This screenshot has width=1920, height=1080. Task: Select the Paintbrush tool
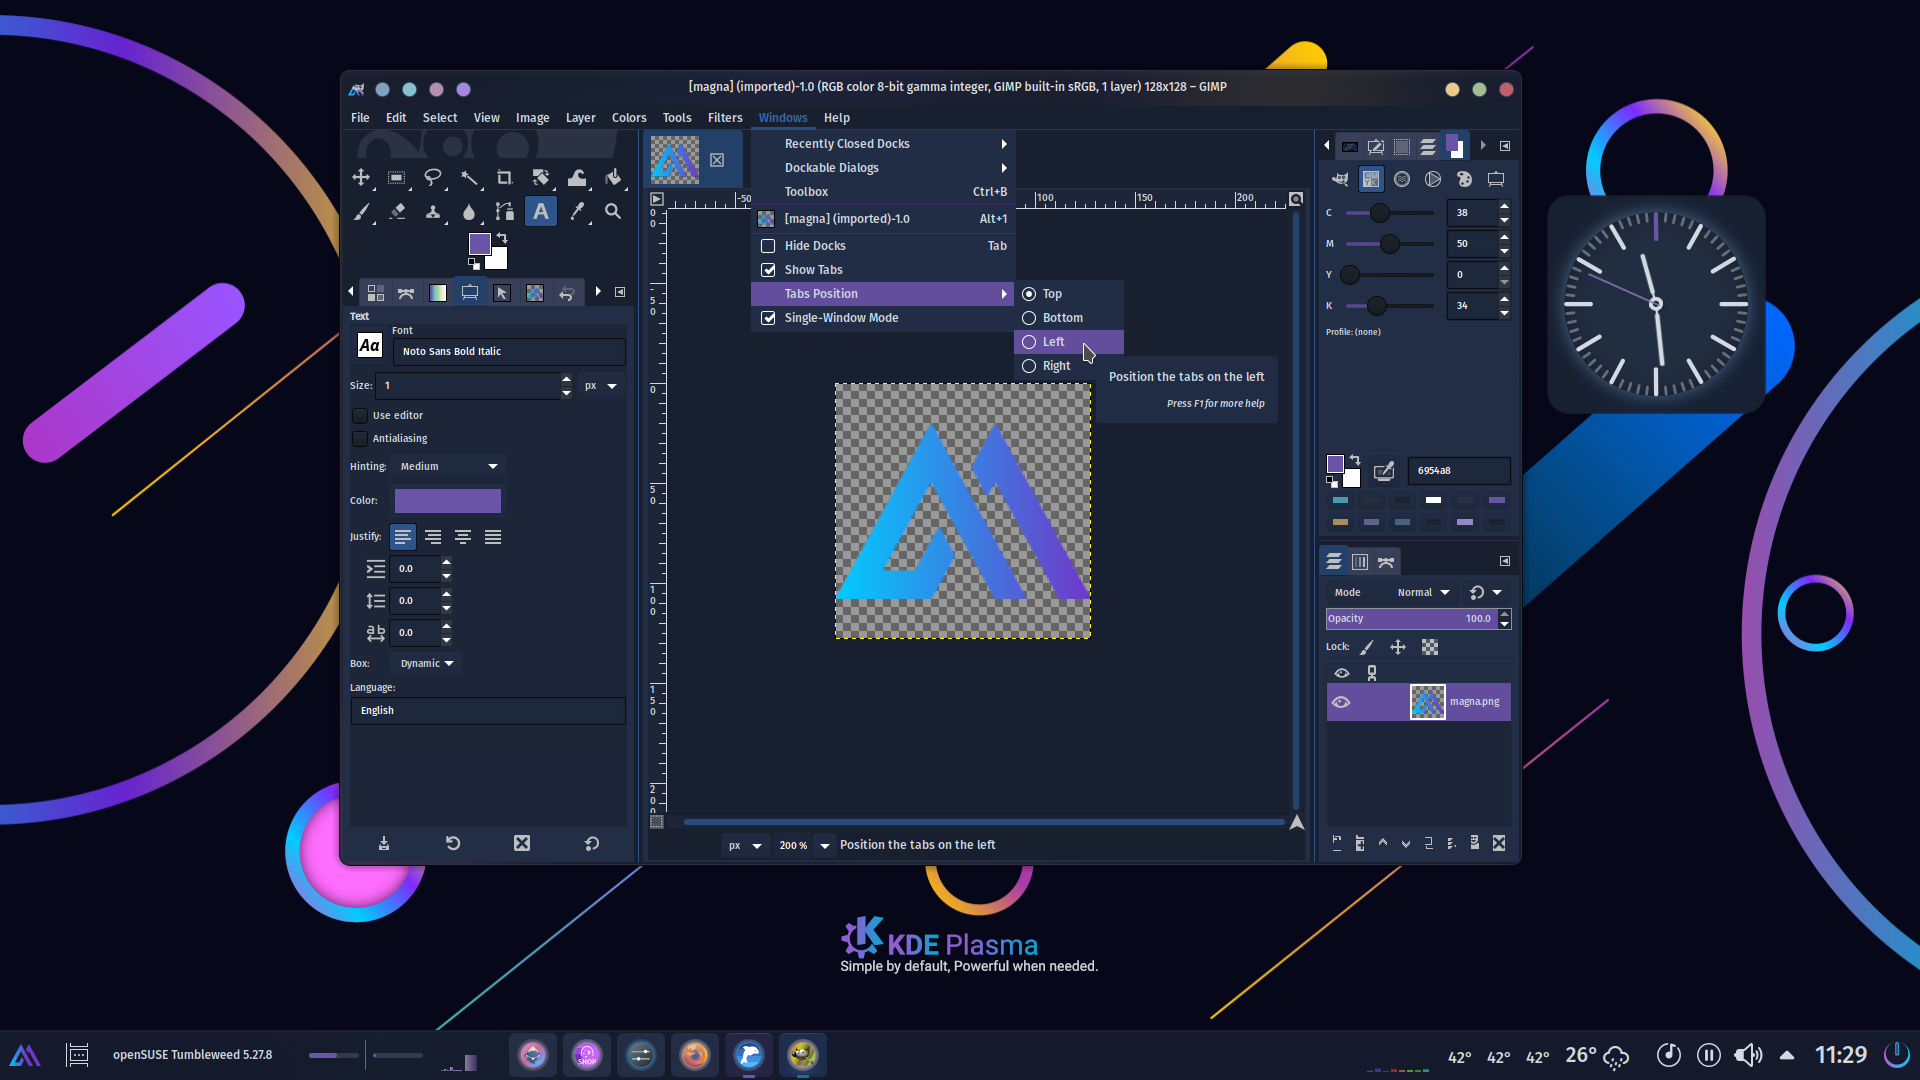coord(361,212)
